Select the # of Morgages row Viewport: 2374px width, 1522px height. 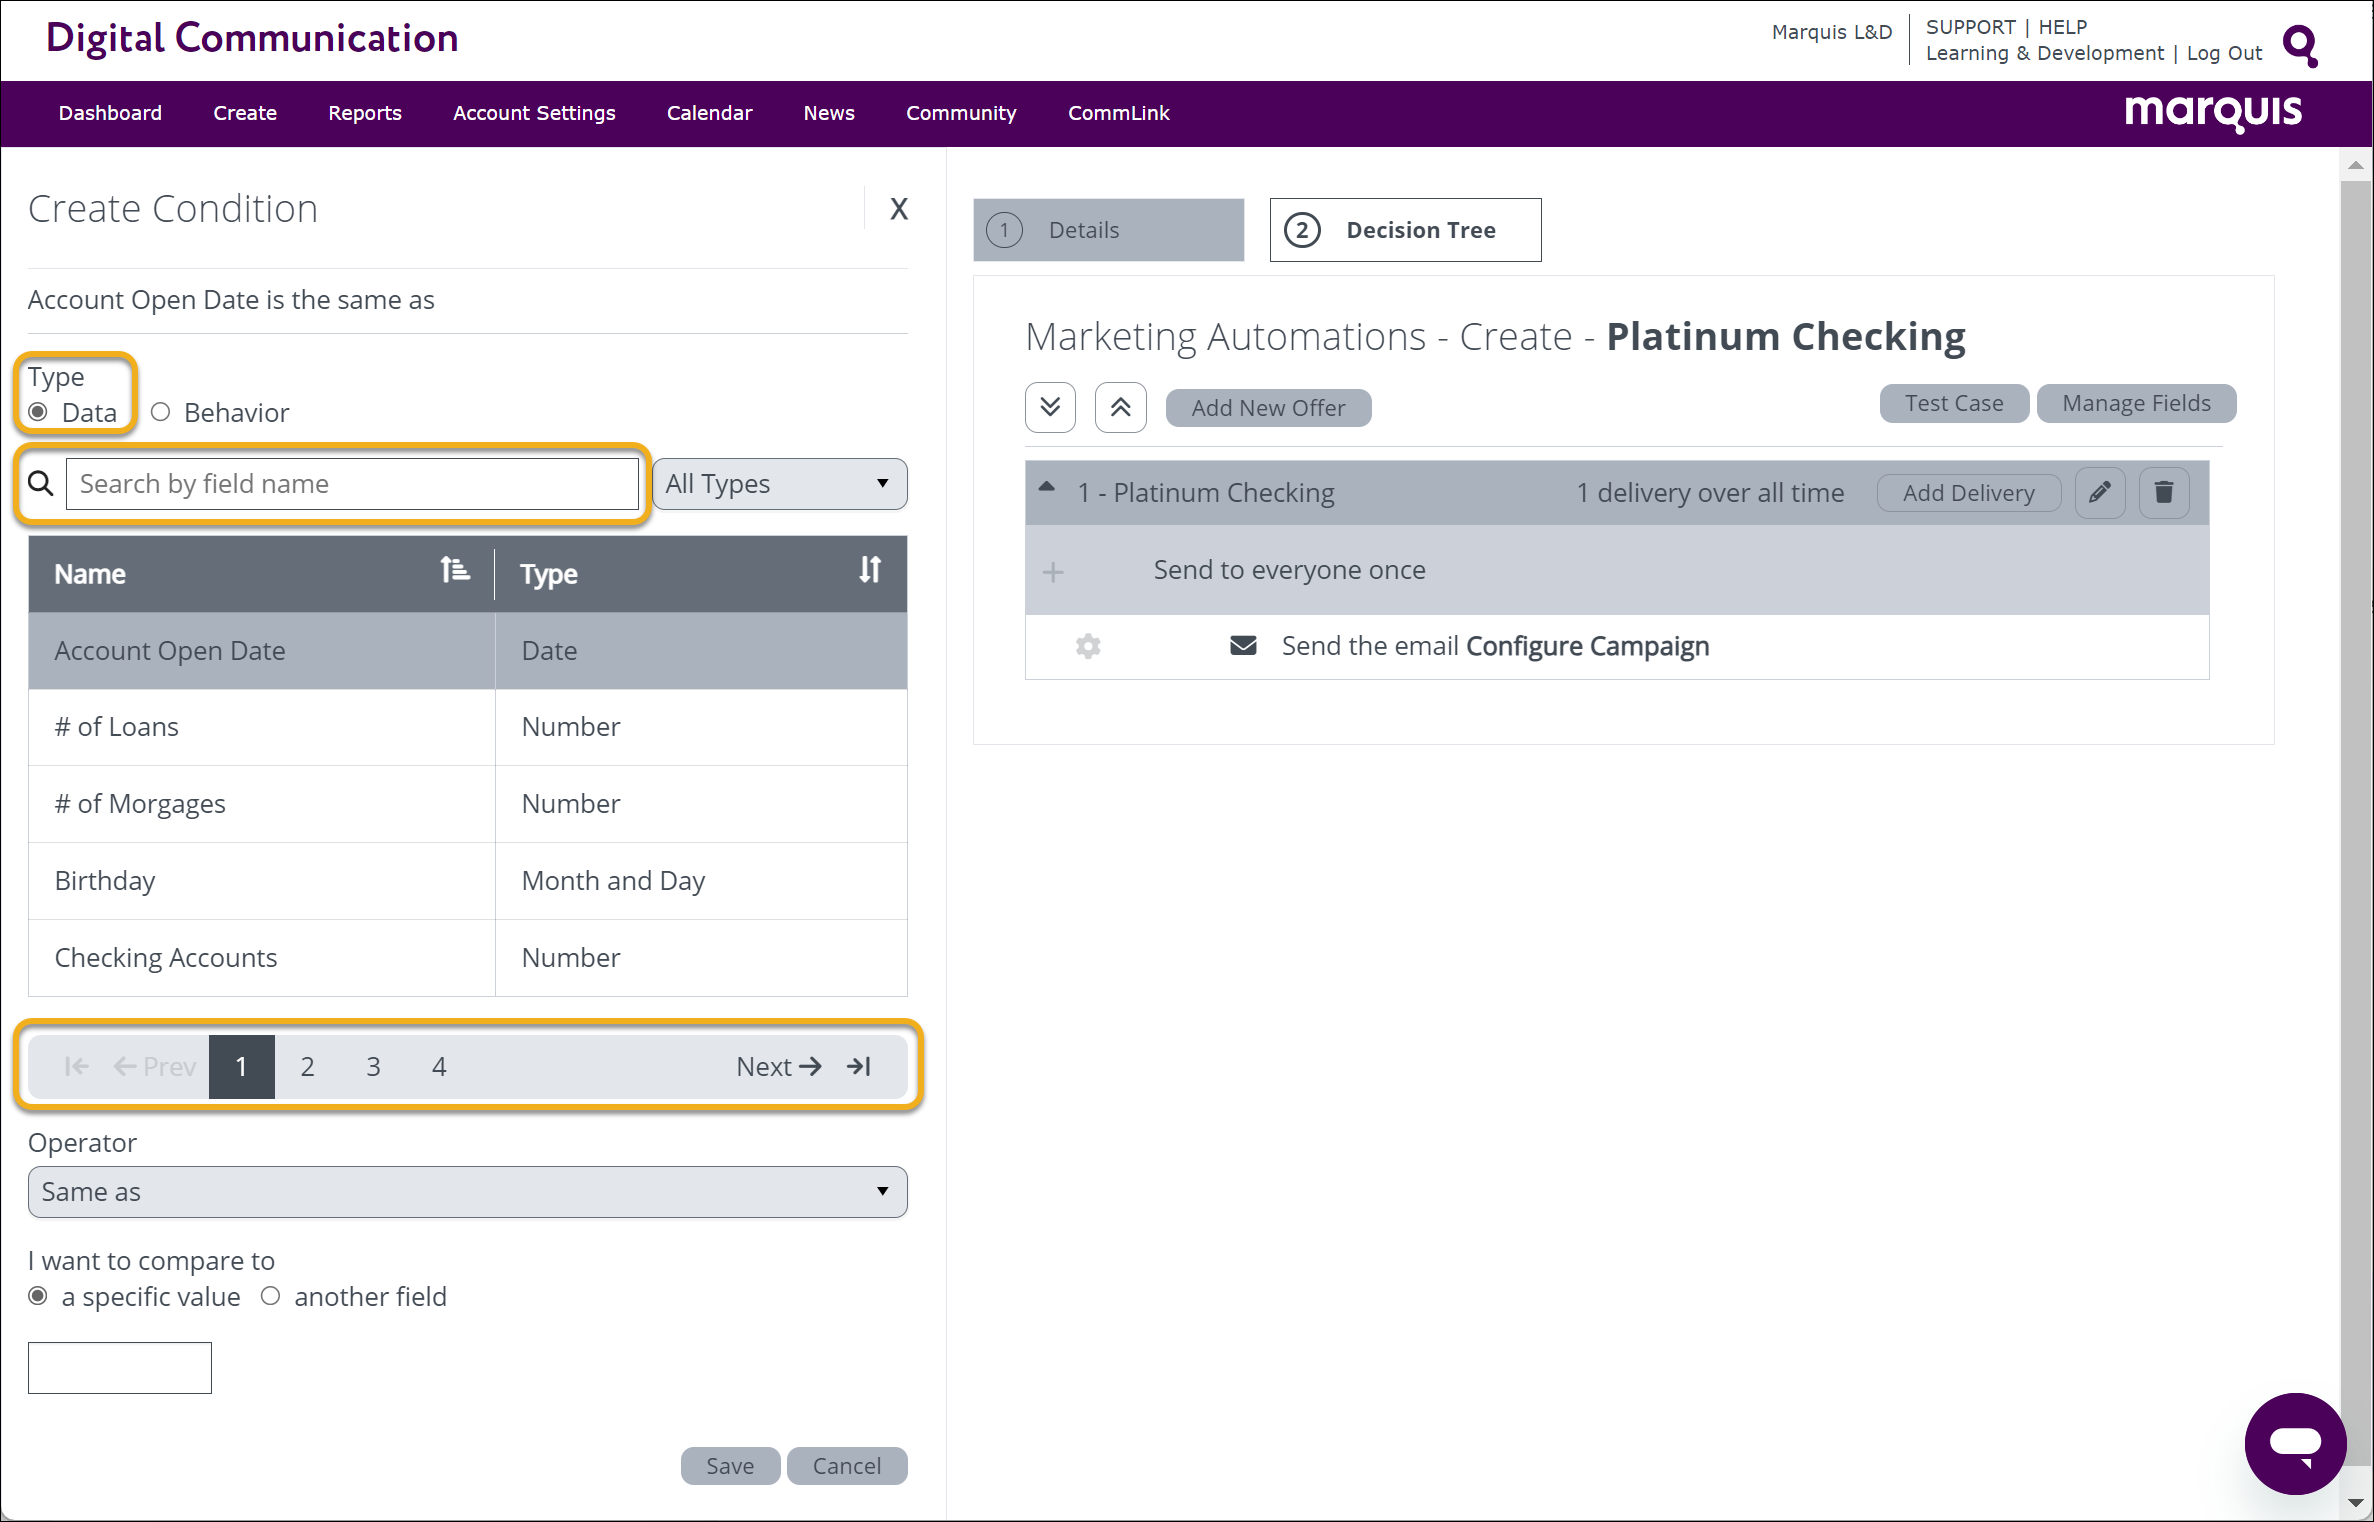[x=467, y=804]
